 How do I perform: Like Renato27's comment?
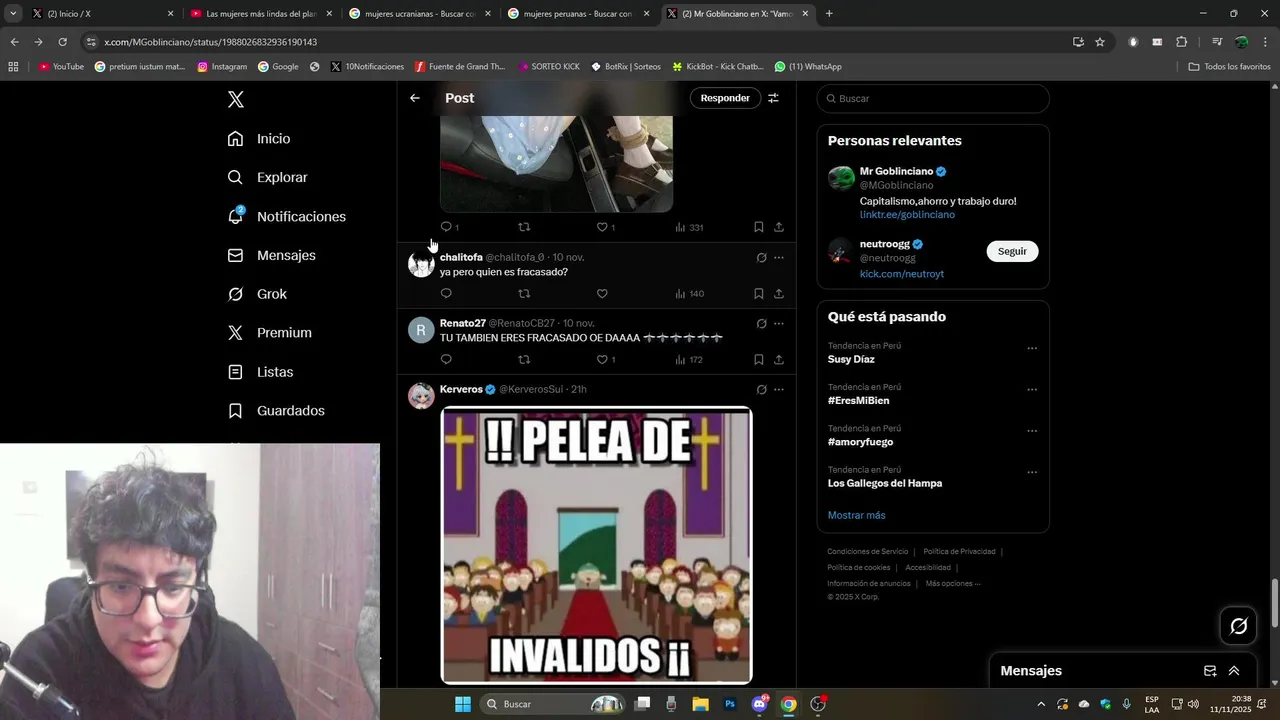pos(606,360)
